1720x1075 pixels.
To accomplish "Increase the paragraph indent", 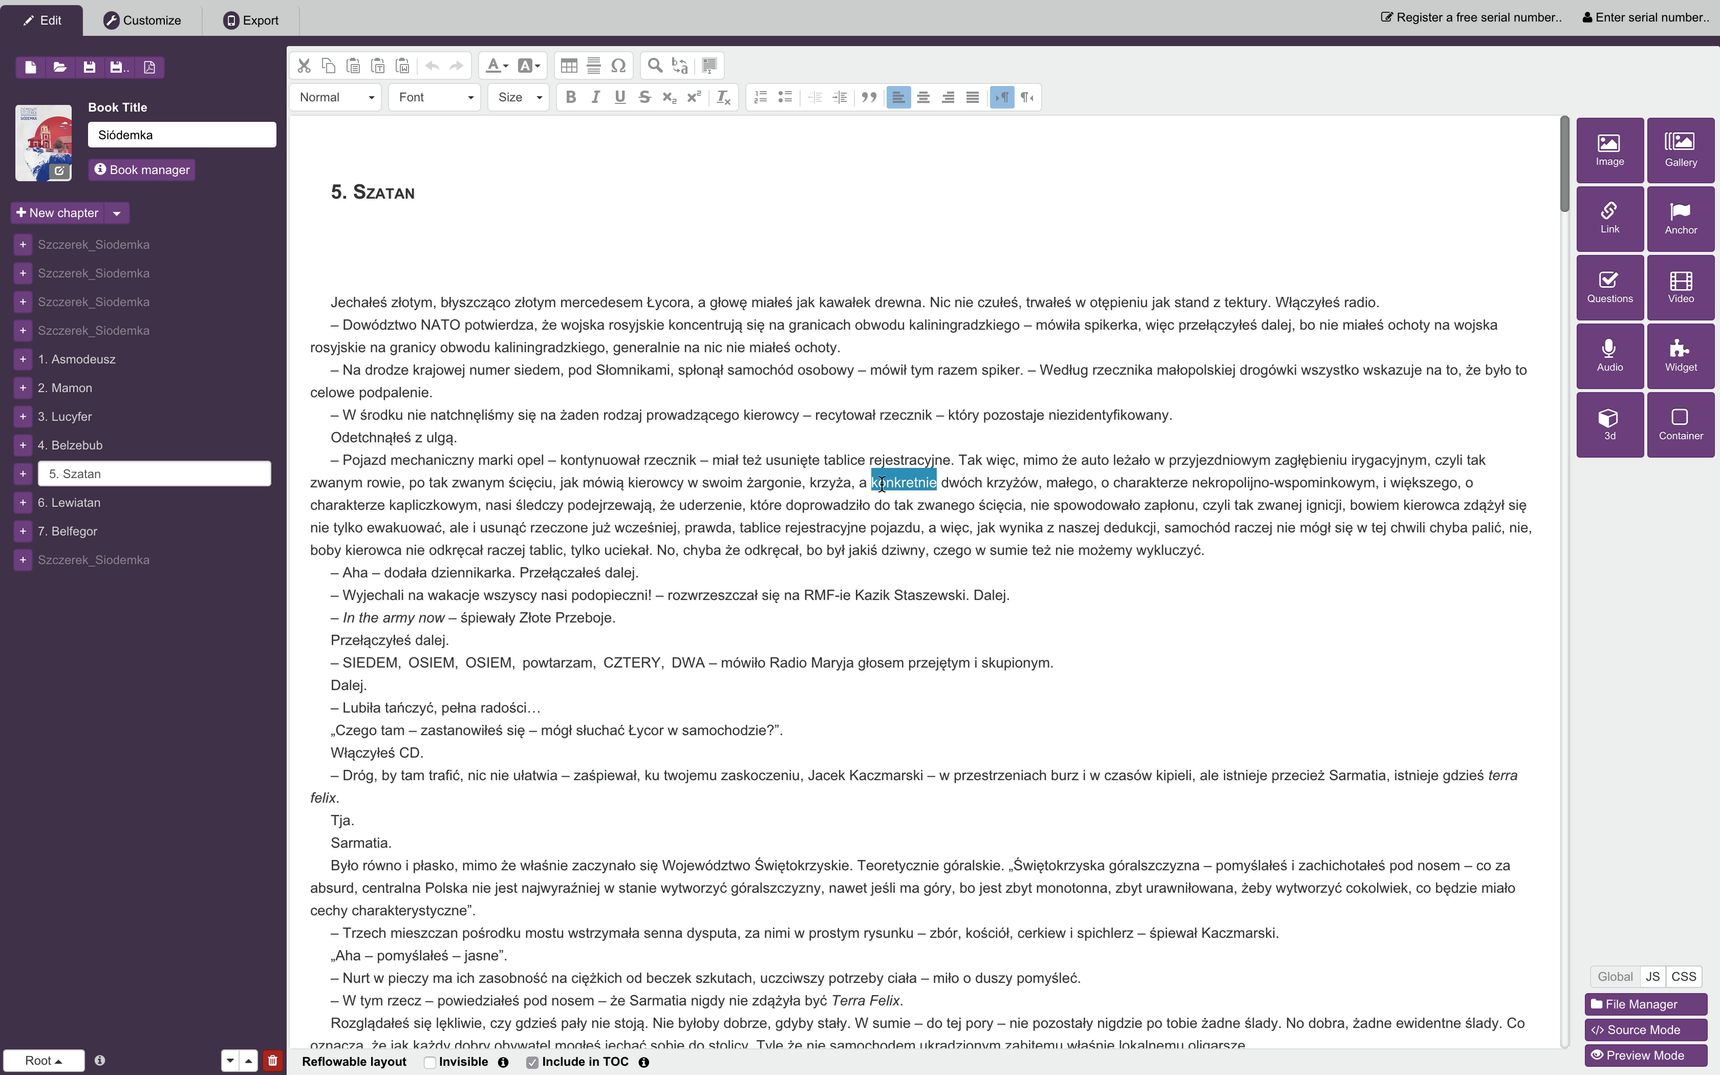I will click(x=840, y=97).
